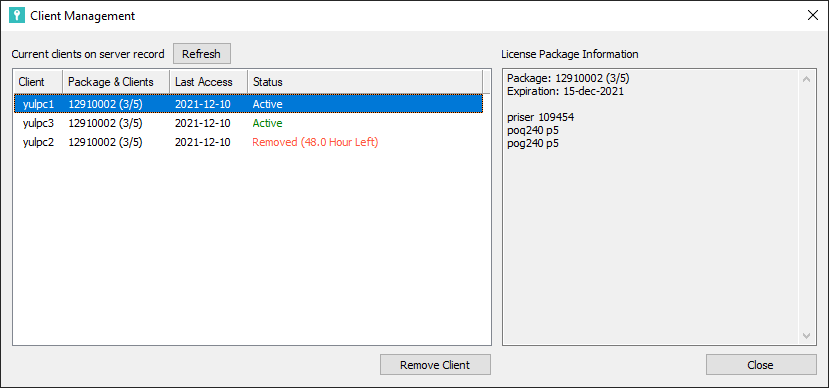Click the Client Management key icon
This screenshot has height=388, width=829.
(x=17, y=15)
